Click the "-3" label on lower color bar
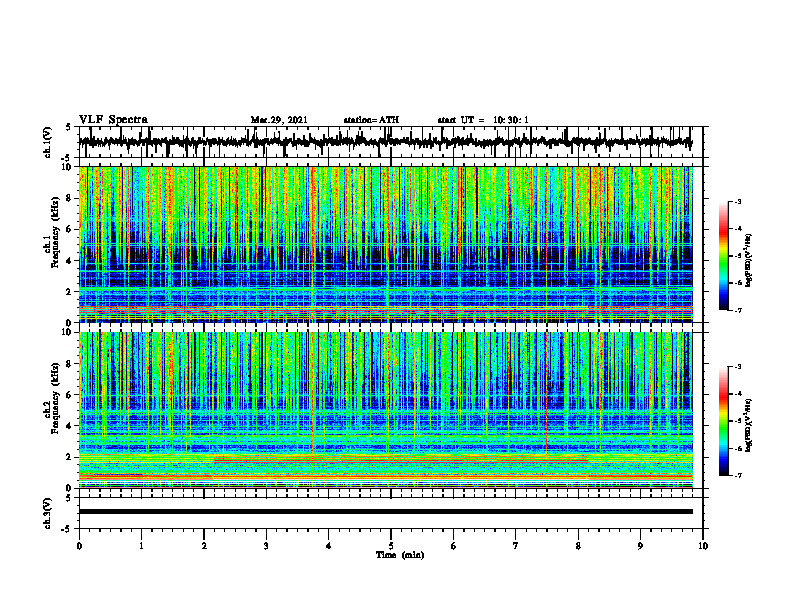 pyautogui.click(x=737, y=367)
